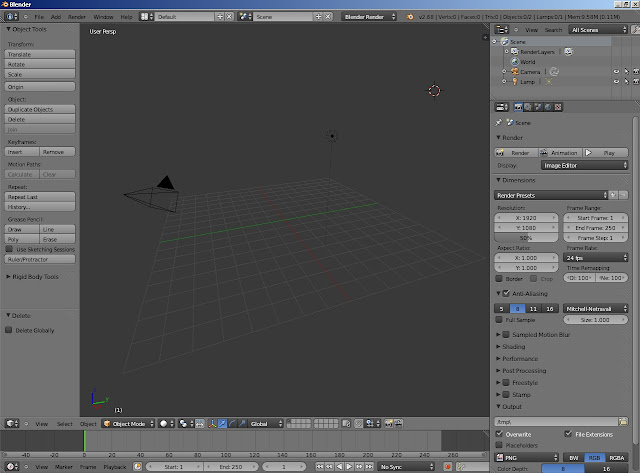Open the Object Mode dropdown
640x473 pixels.
[128, 424]
